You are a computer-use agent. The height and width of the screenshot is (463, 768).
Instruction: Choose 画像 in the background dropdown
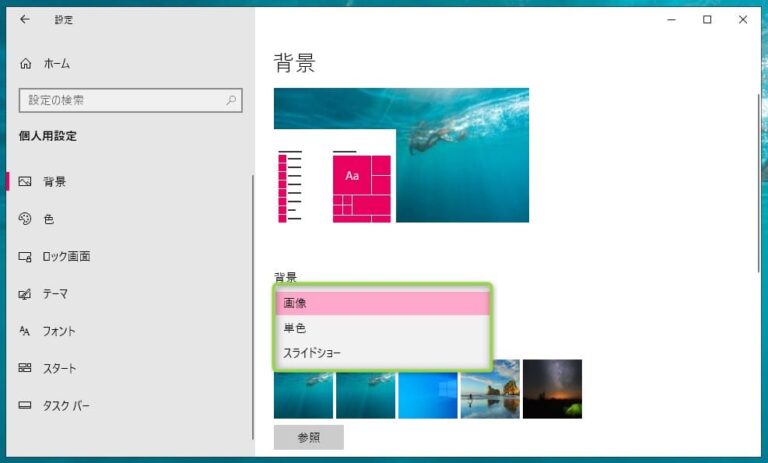click(383, 303)
